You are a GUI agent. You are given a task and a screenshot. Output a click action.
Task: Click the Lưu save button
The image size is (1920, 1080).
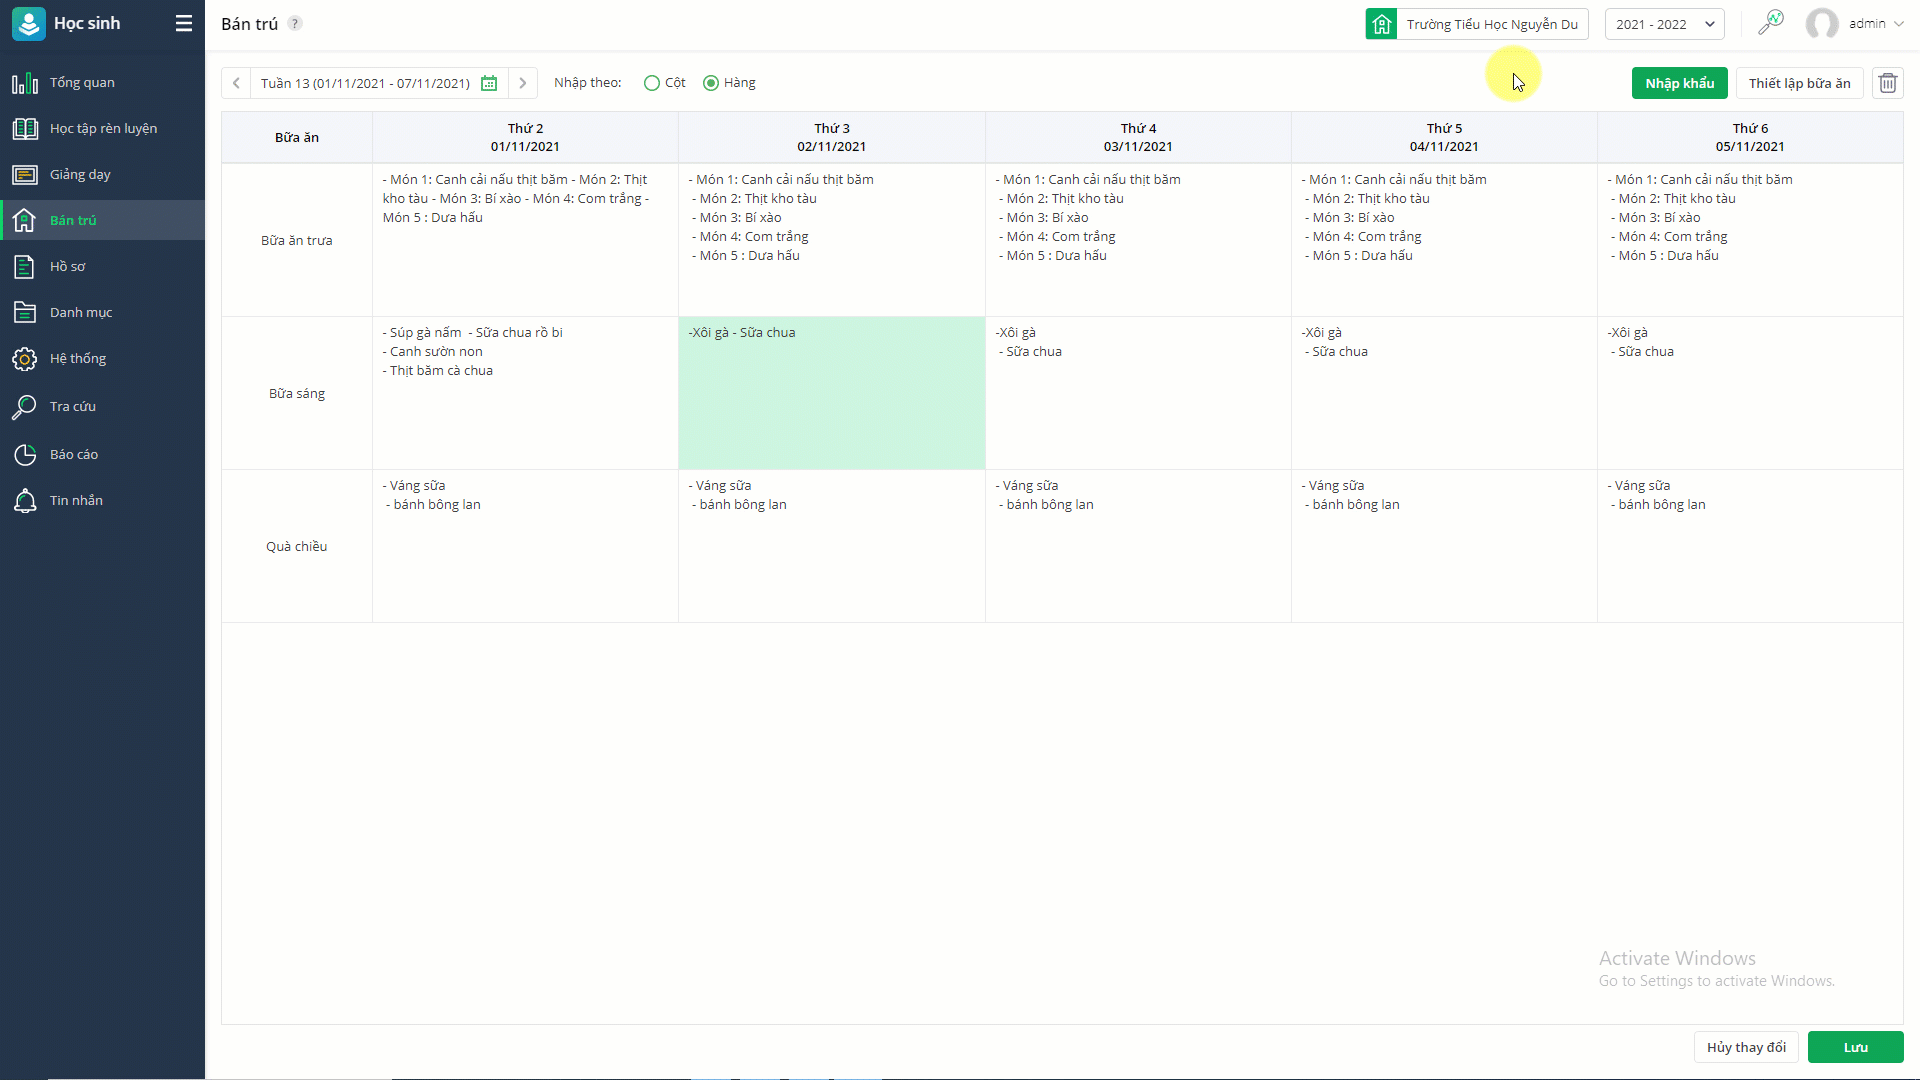pos(1855,1047)
